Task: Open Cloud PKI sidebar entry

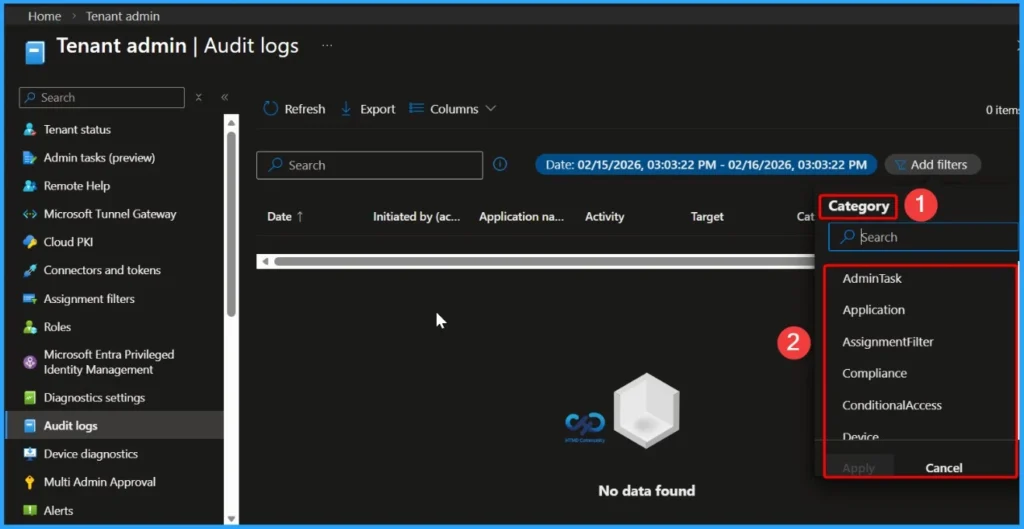Action: pyautogui.click(x=68, y=242)
